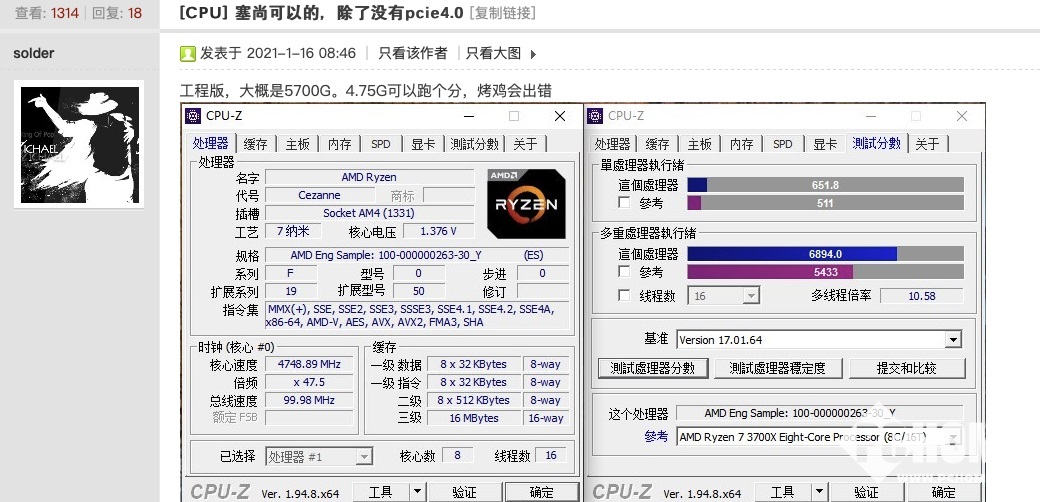Click the green post icon before 发表于

(188, 54)
